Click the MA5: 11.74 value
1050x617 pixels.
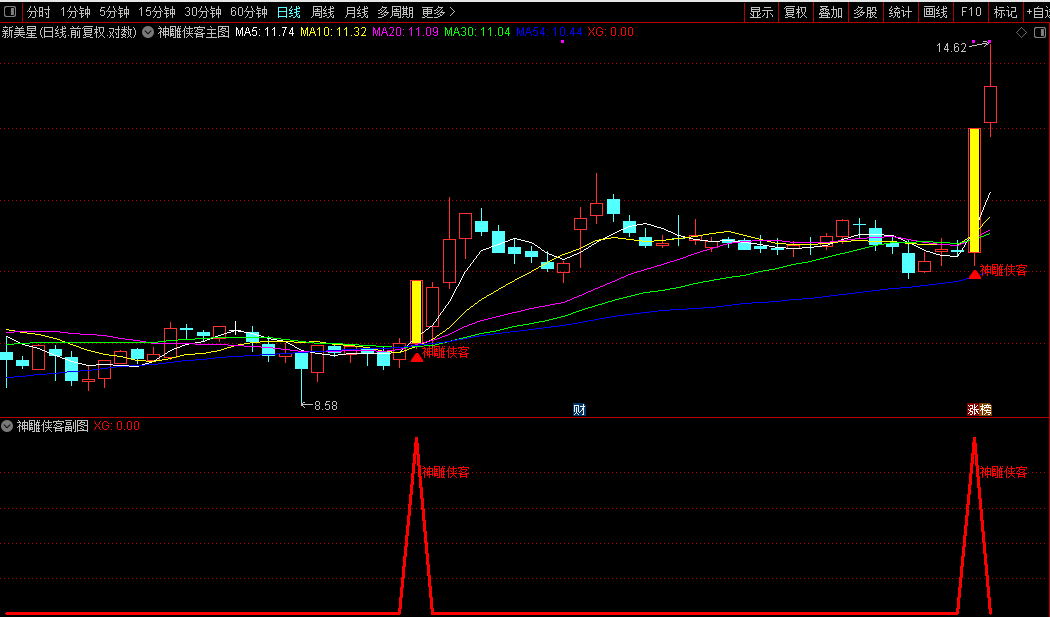(265, 31)
